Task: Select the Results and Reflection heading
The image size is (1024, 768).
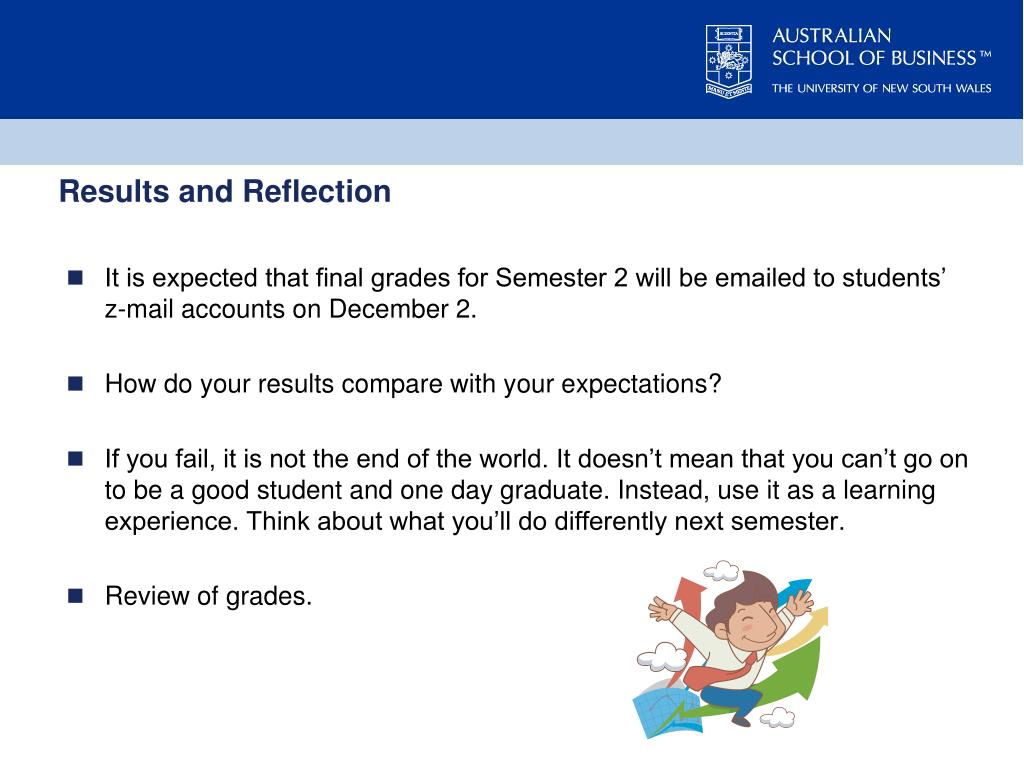Action: click(x=225, y=191)
